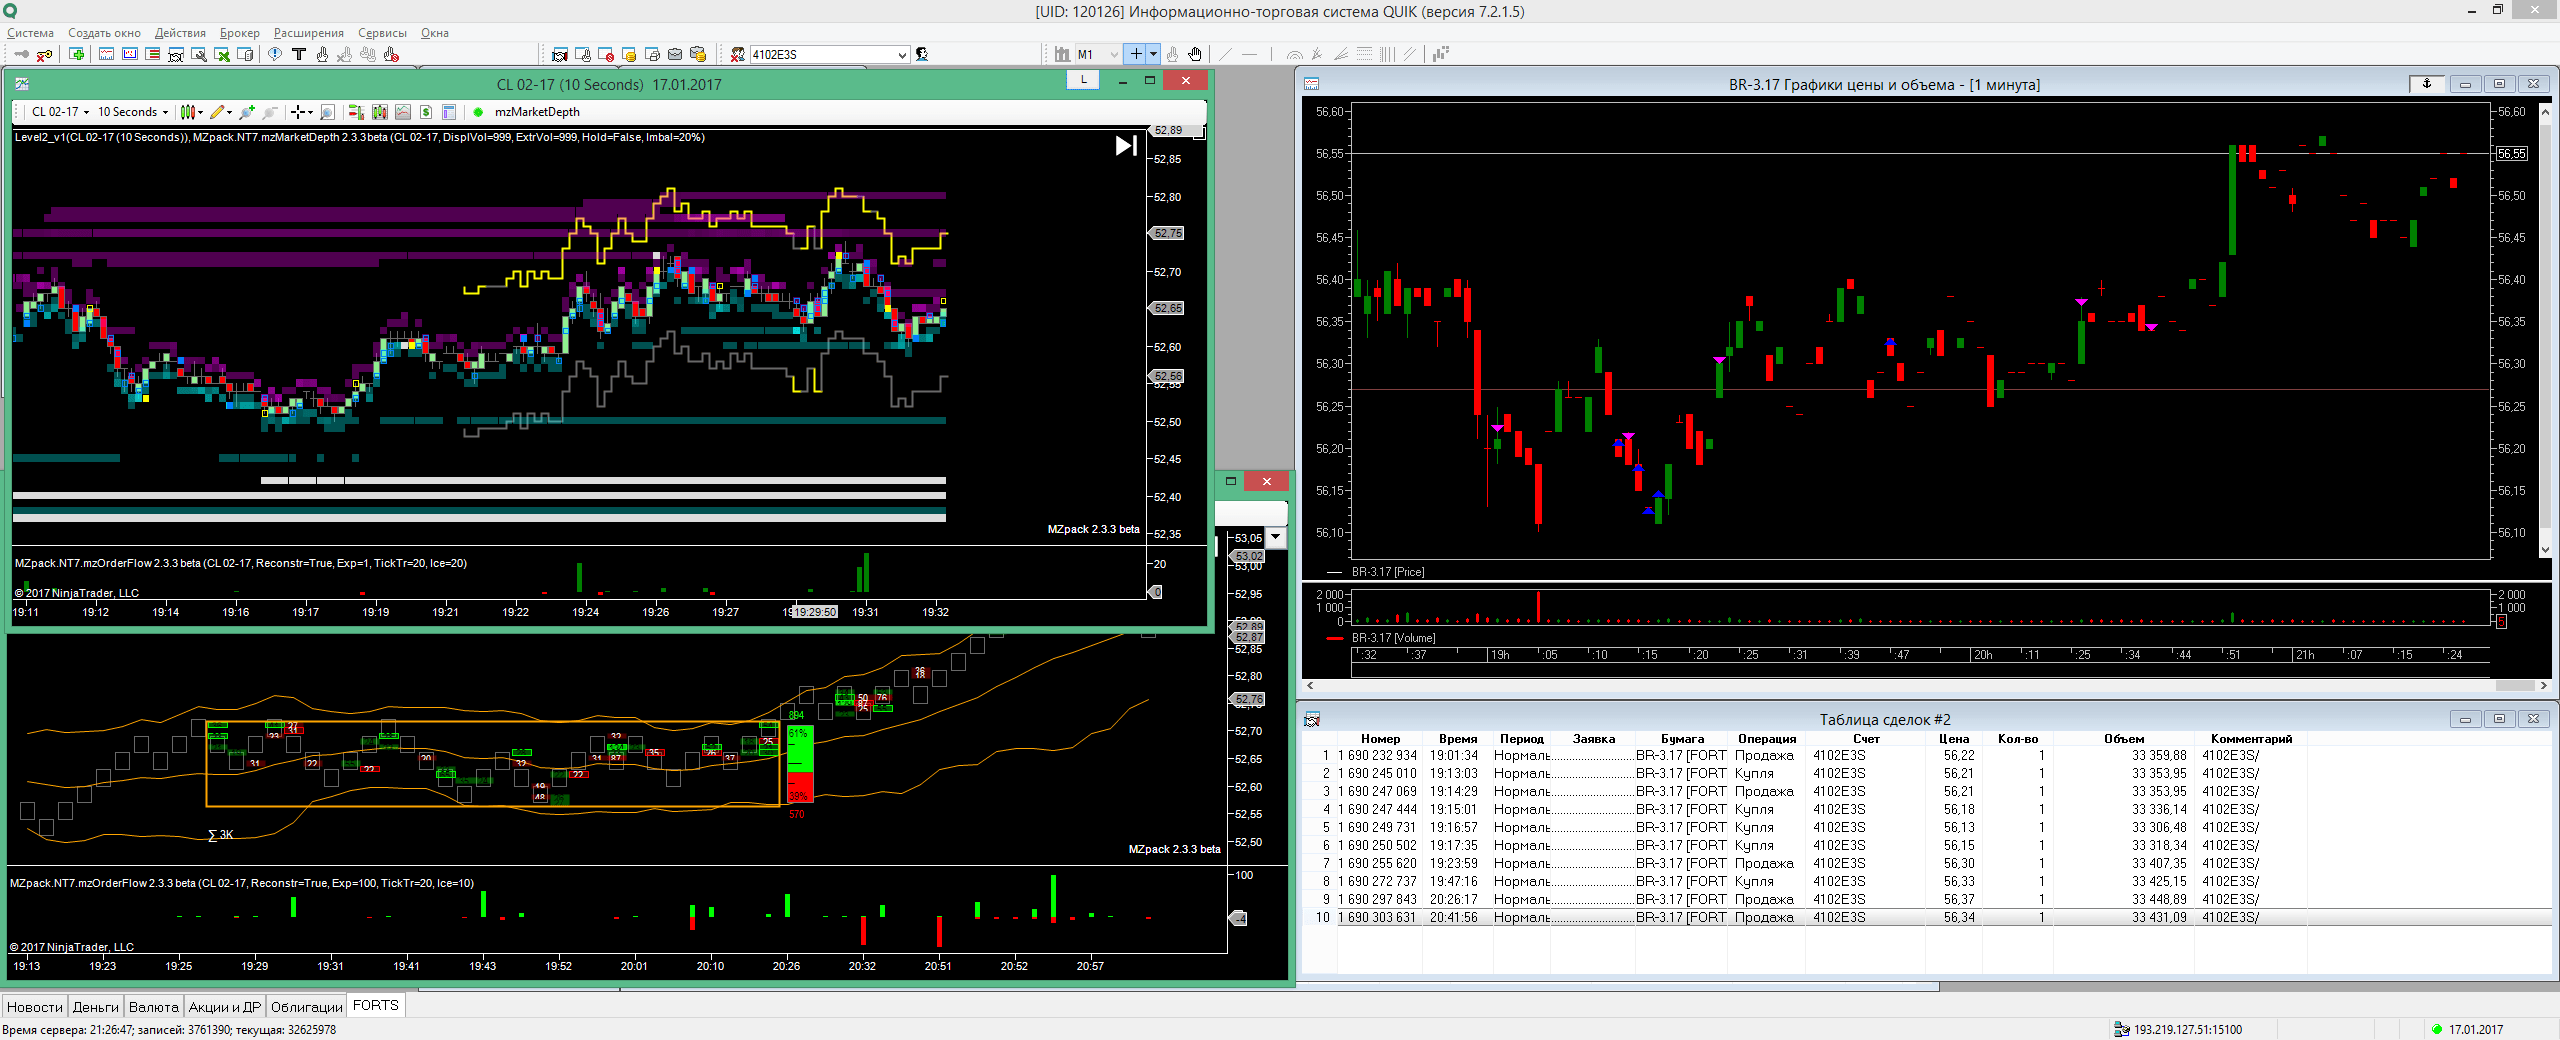Select the trend line drawing tool

(1225, 54)
